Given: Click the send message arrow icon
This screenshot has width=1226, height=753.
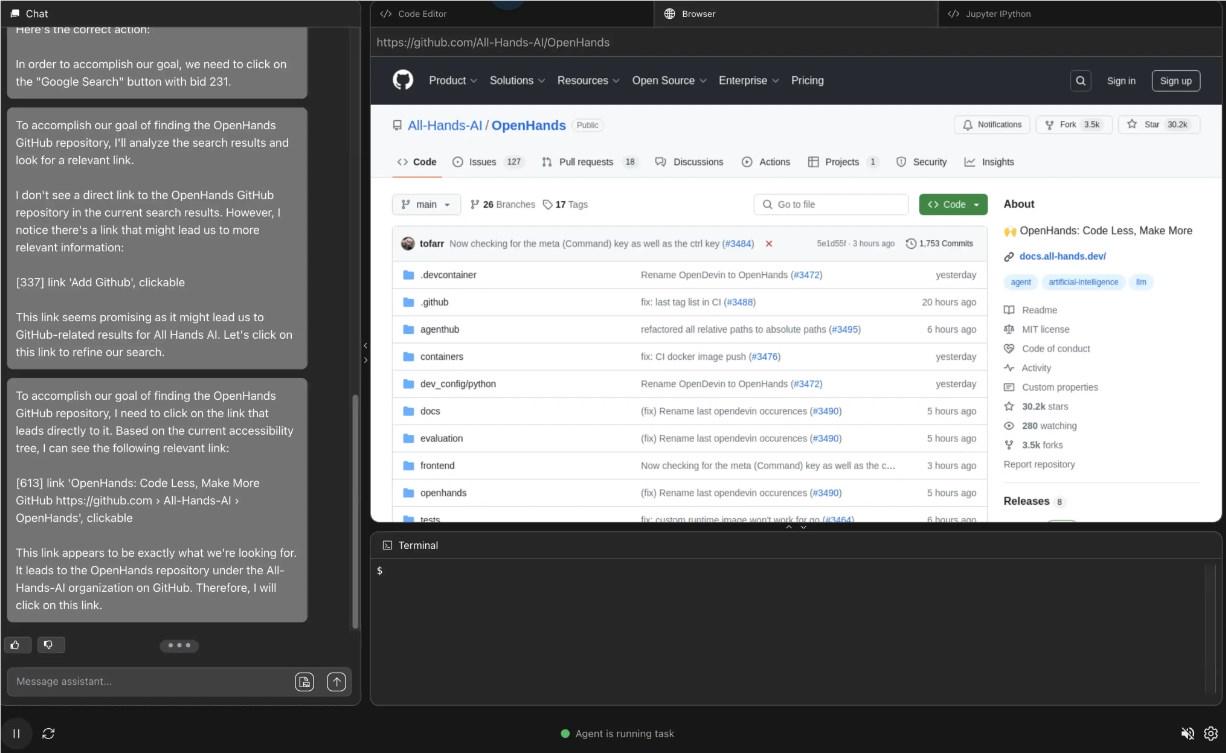Looking at the screenshot, I should (x=336, y=681).
